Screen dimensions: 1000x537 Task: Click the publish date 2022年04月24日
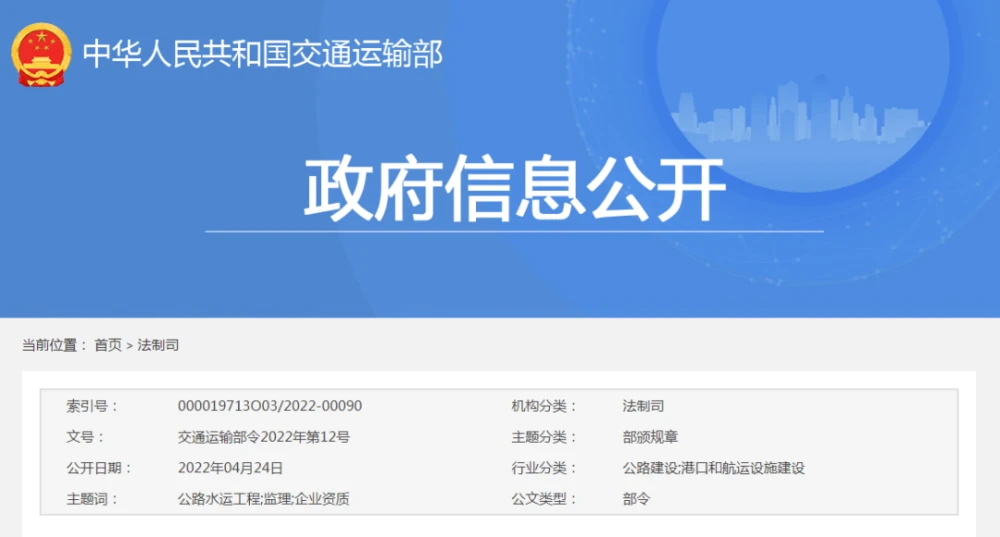[230, 467]
